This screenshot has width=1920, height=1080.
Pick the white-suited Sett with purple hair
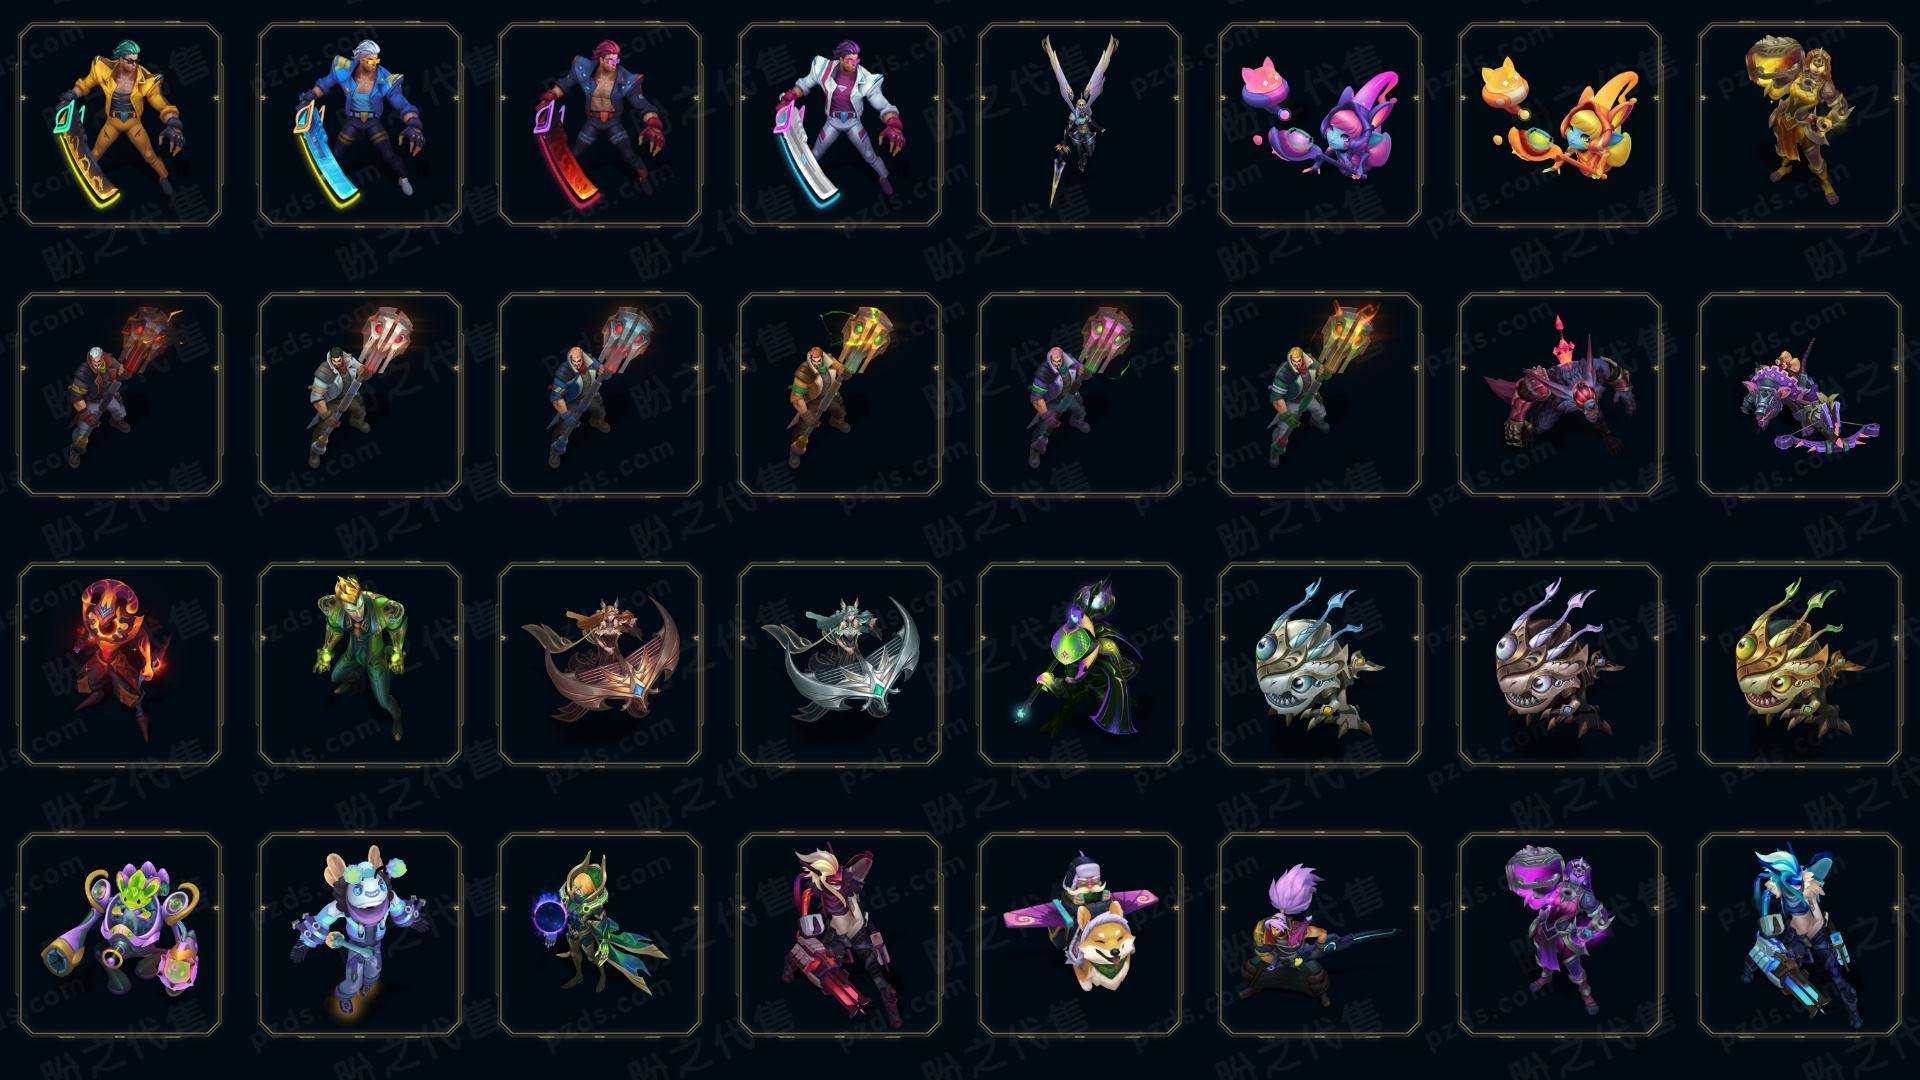pos(840,125)
